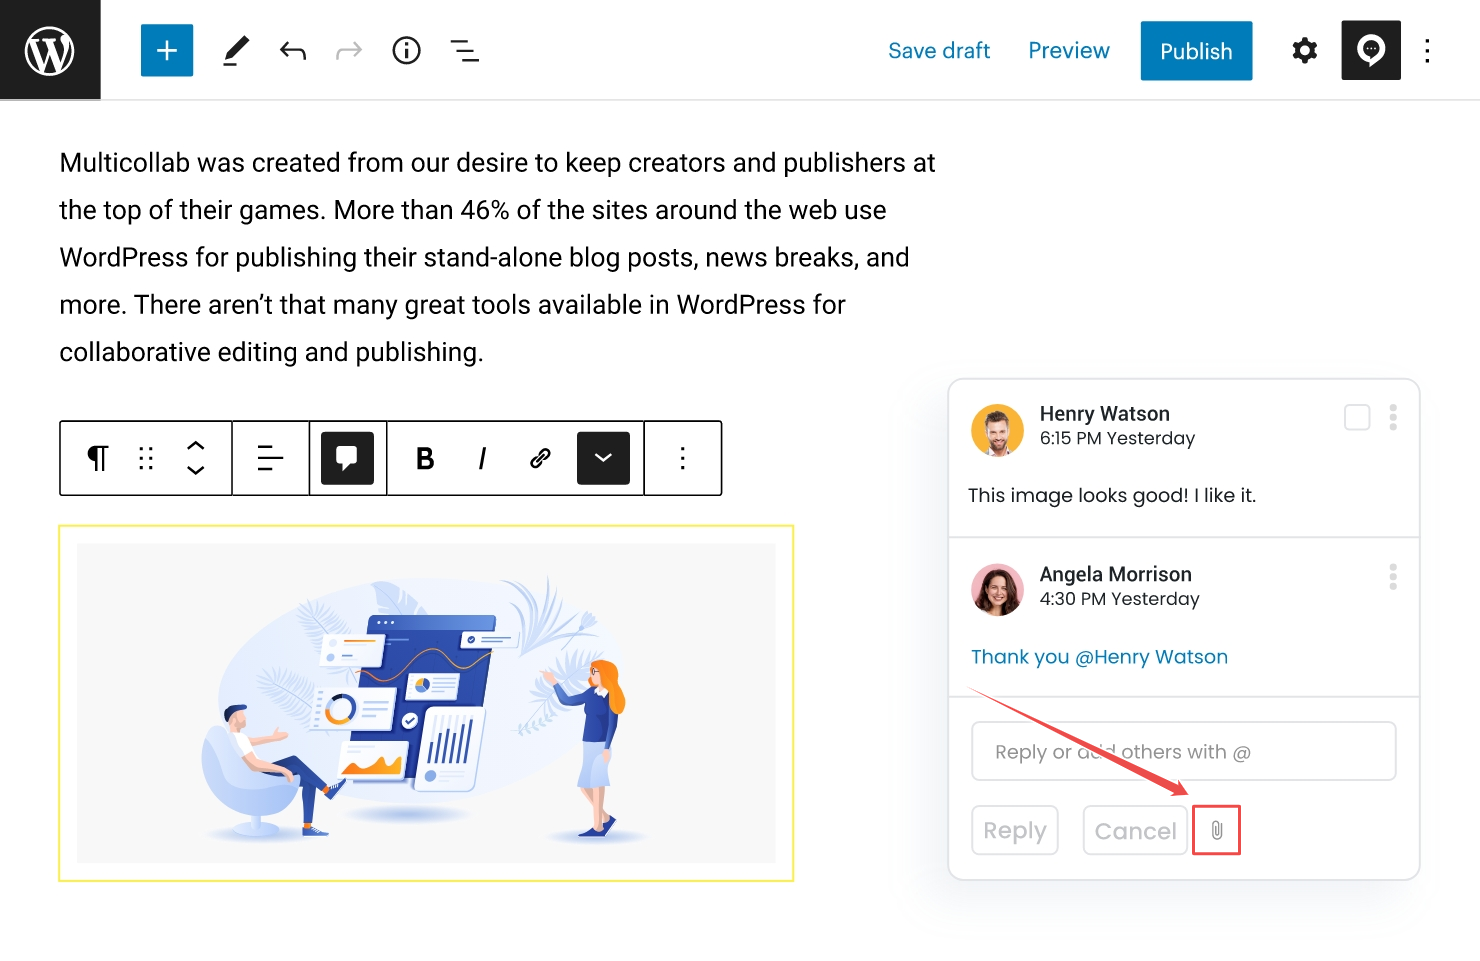The width and height of the screenshot is (1480, 961).
Task: Publish the post
Action: 1196,51
